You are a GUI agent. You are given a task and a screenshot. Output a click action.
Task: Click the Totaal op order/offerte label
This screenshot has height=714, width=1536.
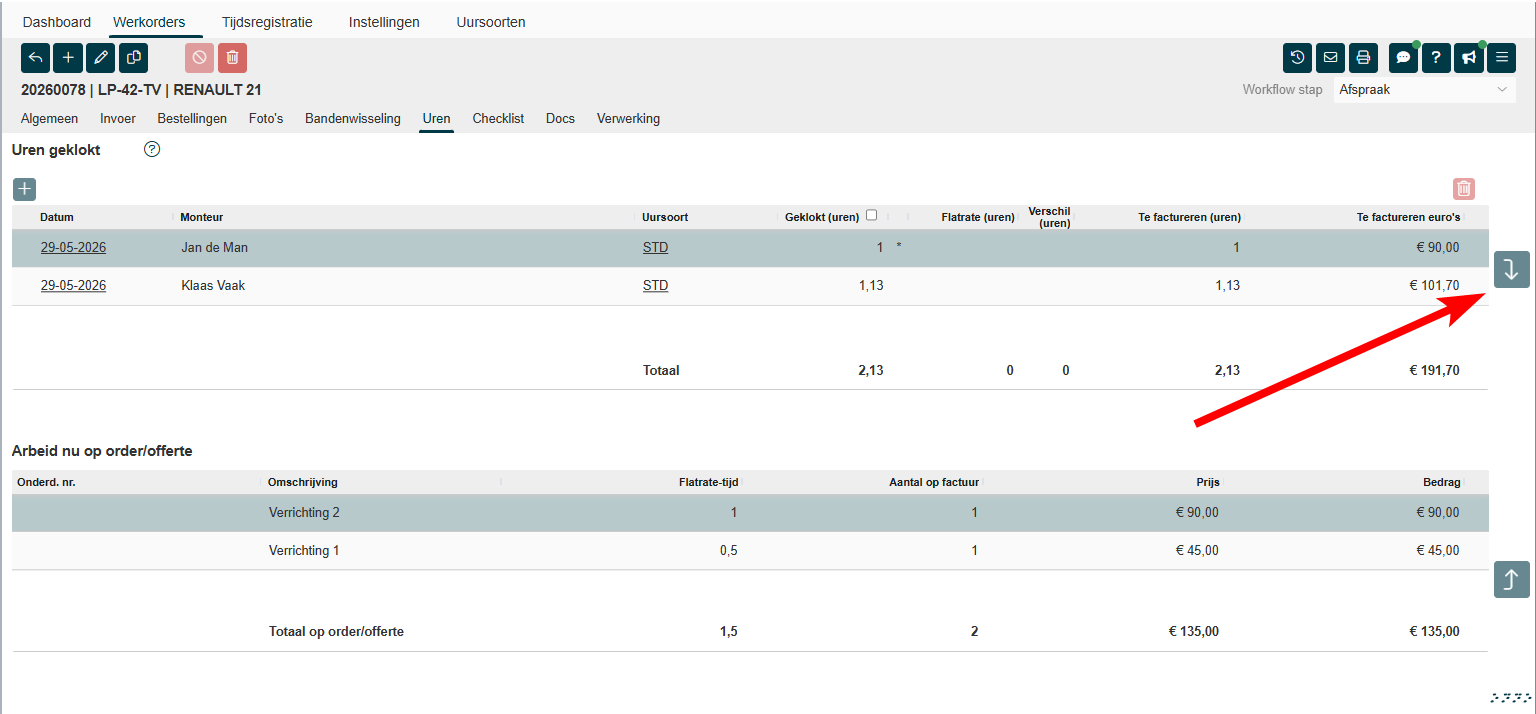click(x=336, y=632)
